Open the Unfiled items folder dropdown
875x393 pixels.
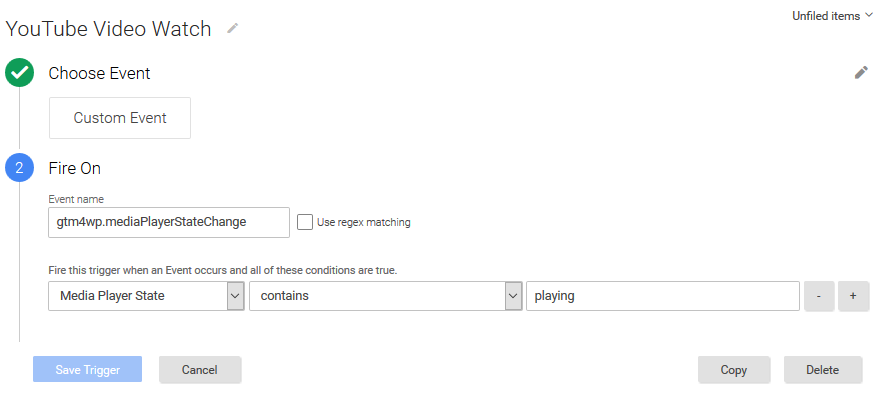(831, 16)
